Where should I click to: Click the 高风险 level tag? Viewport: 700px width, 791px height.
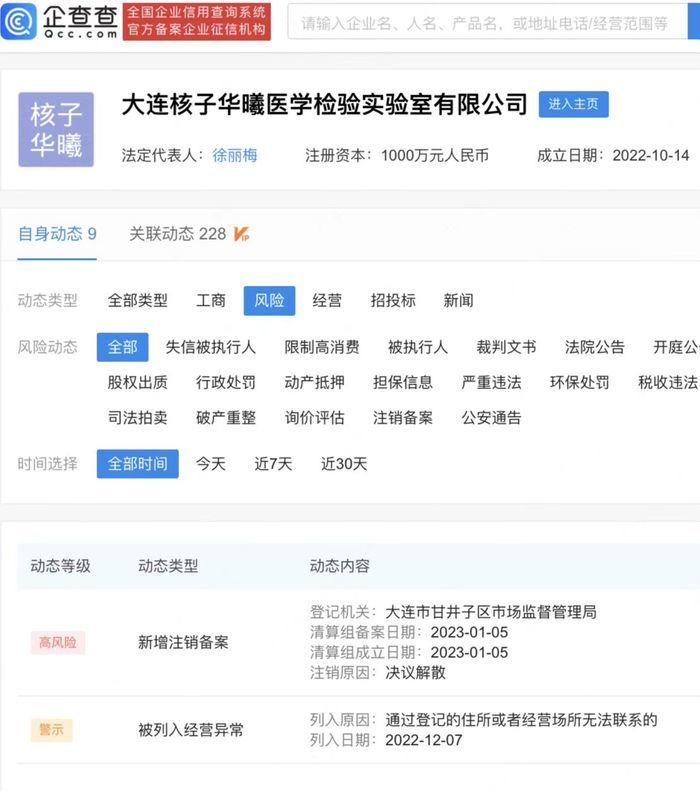click(57, 642)
